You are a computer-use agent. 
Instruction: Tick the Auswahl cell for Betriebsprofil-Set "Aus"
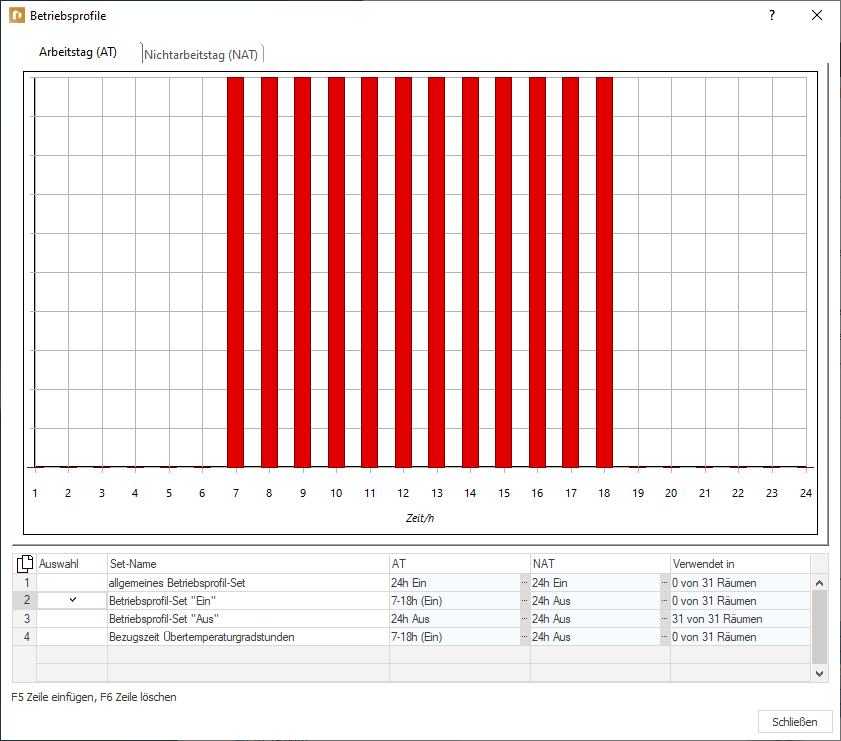[x=72, y=619]
